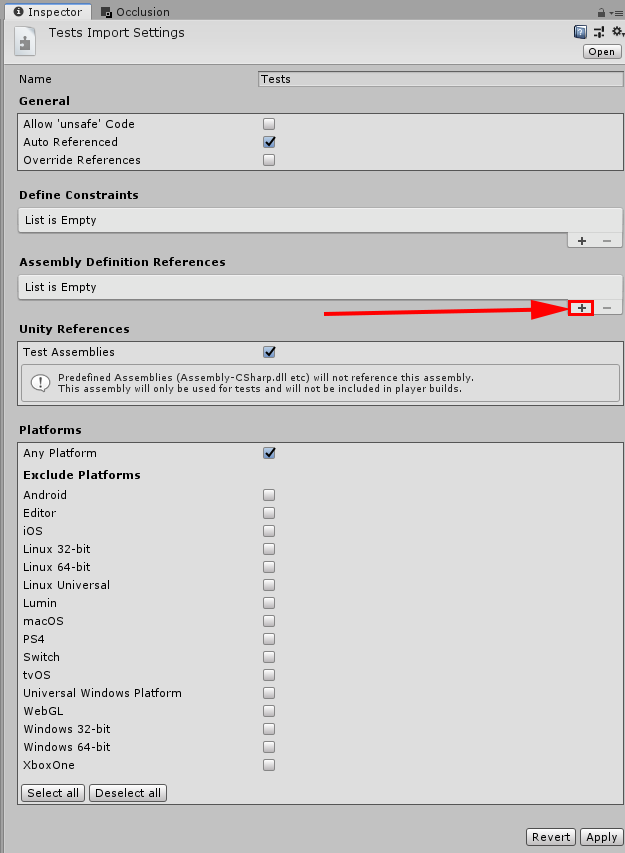Screen dimensions: 625x853
Task: Click the assembly definition asset icon
Action: pyautogui.click(x=25, y=42)
